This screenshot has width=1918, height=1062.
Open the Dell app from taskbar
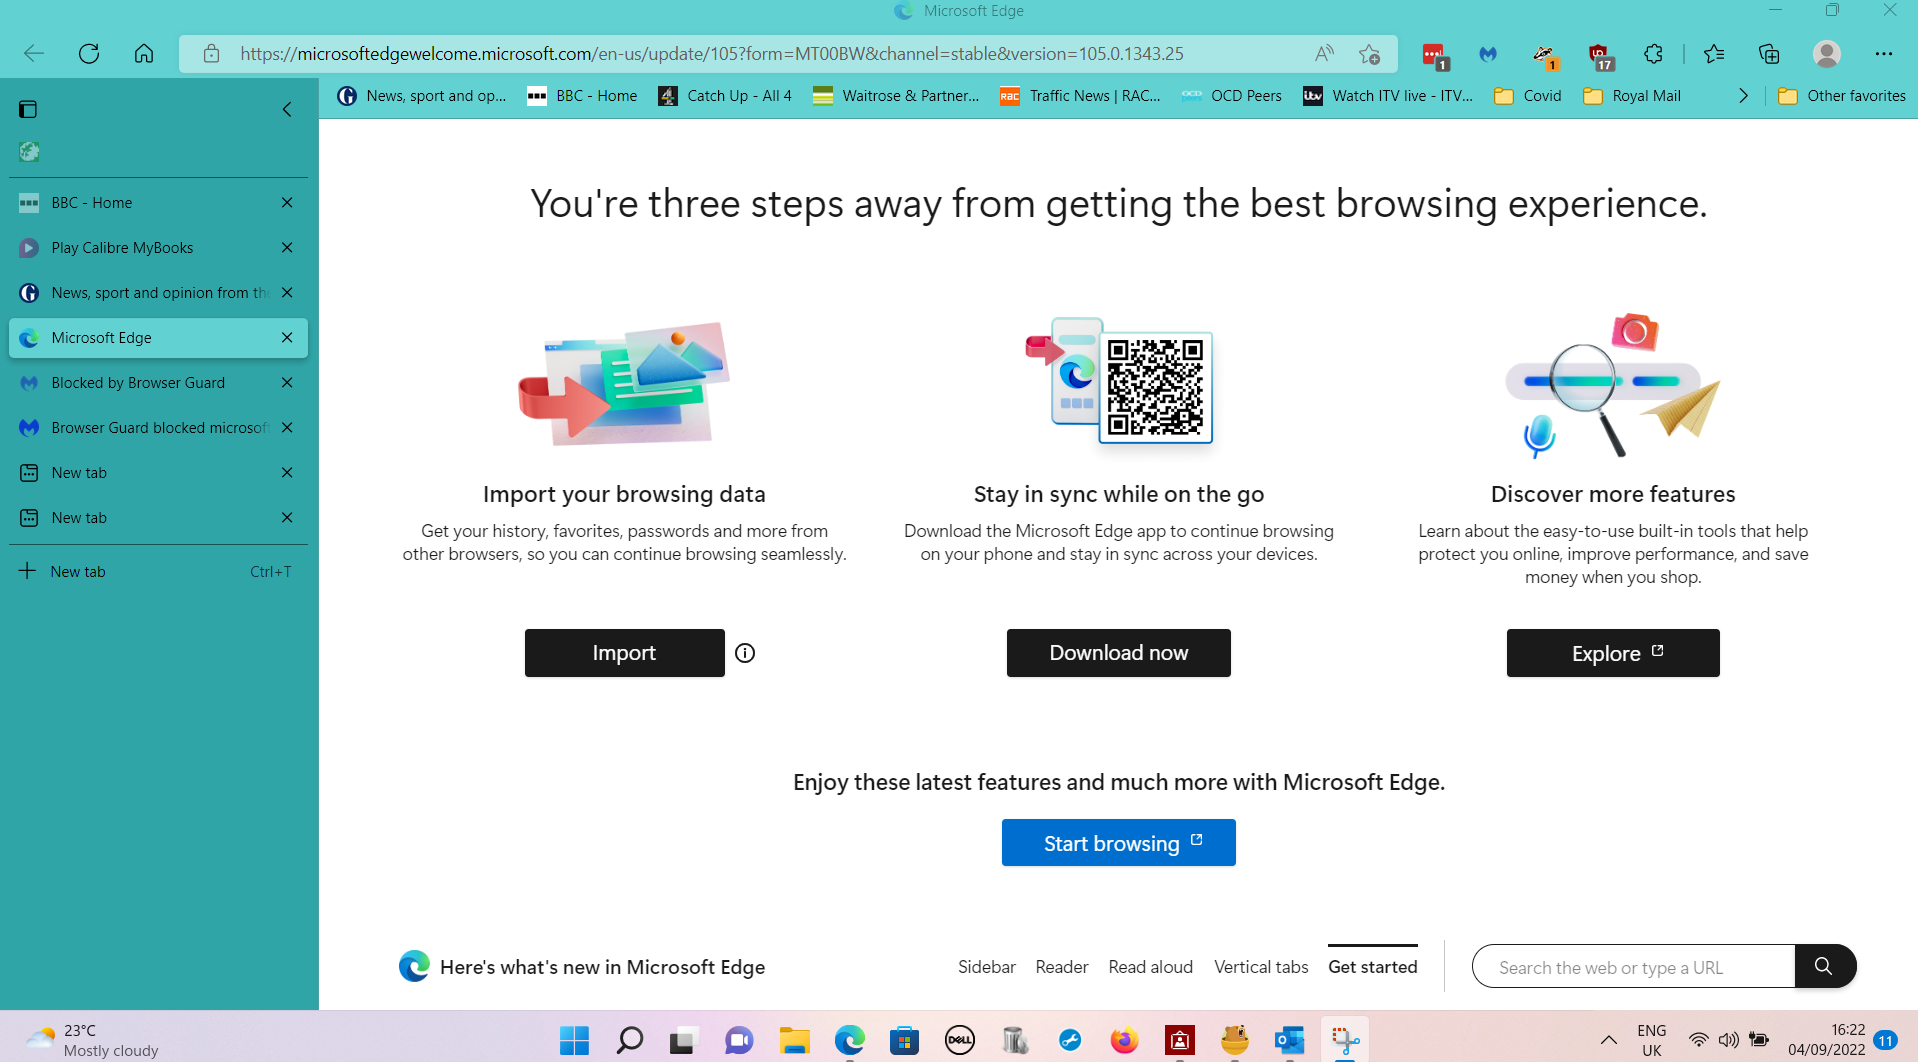(x=959, y=1041)
